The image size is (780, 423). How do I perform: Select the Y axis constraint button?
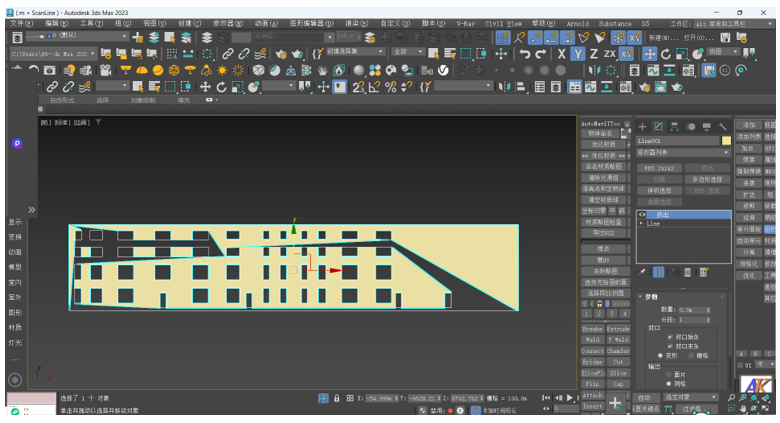tap(577, 54)
